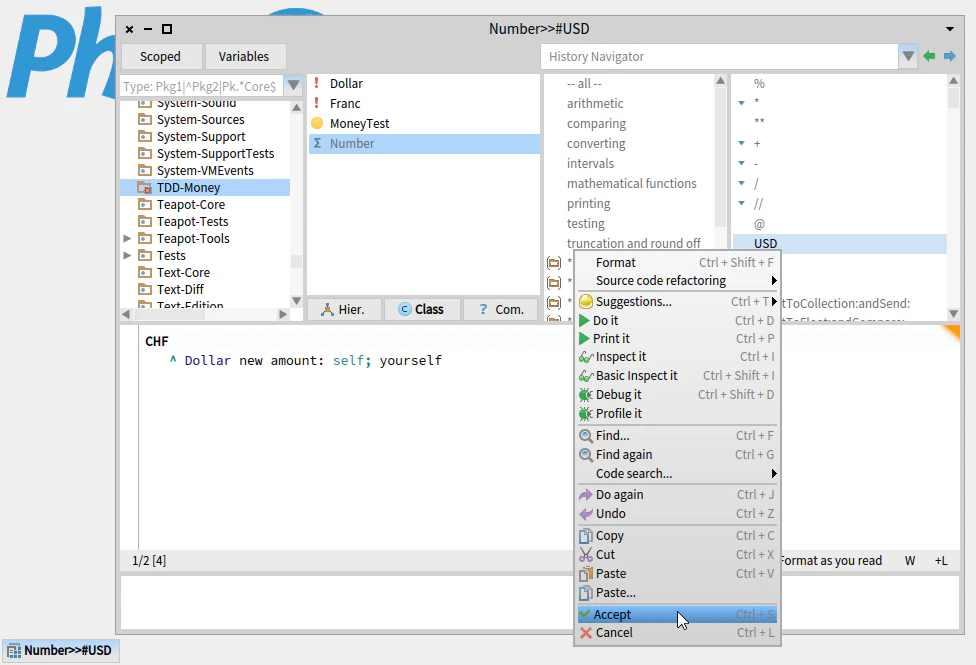Select the USD method in list
The image size is (976, 665).
pyautogui.click(x=840, y=243)
